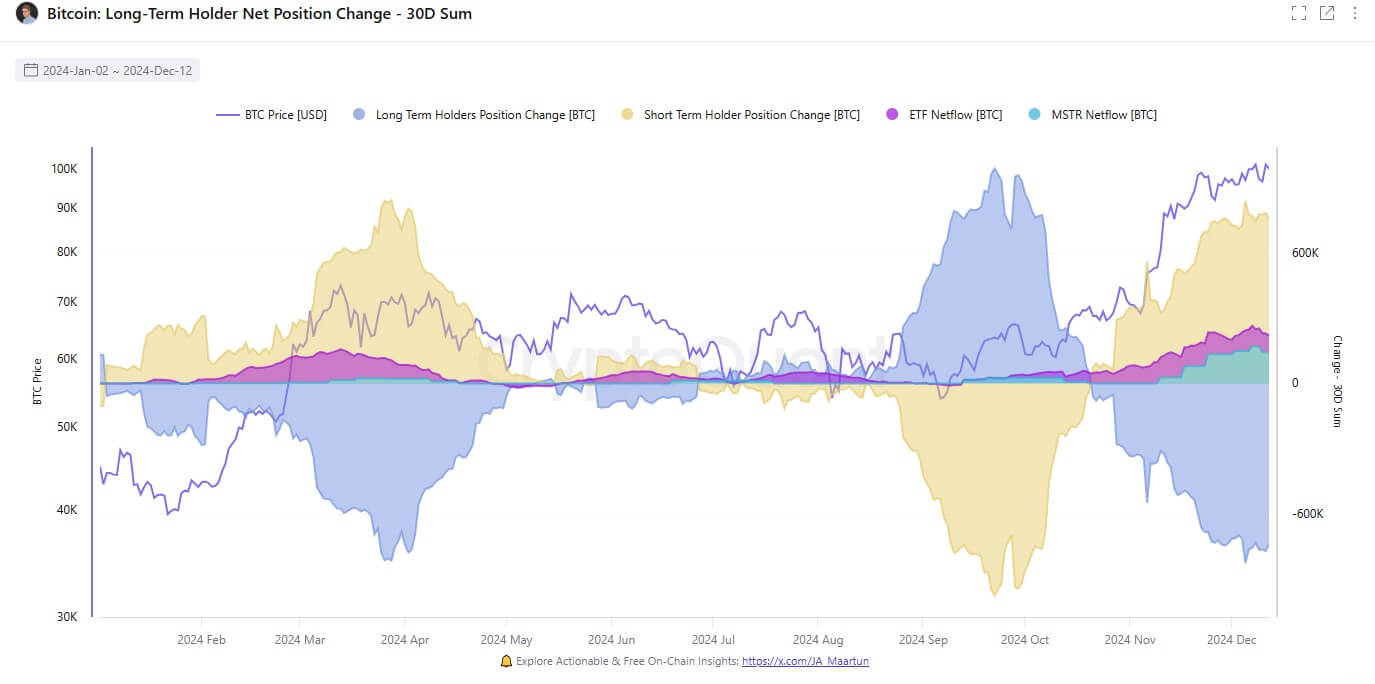Open the date range picker
This screenshot has height=684, width=1375.
106,70
